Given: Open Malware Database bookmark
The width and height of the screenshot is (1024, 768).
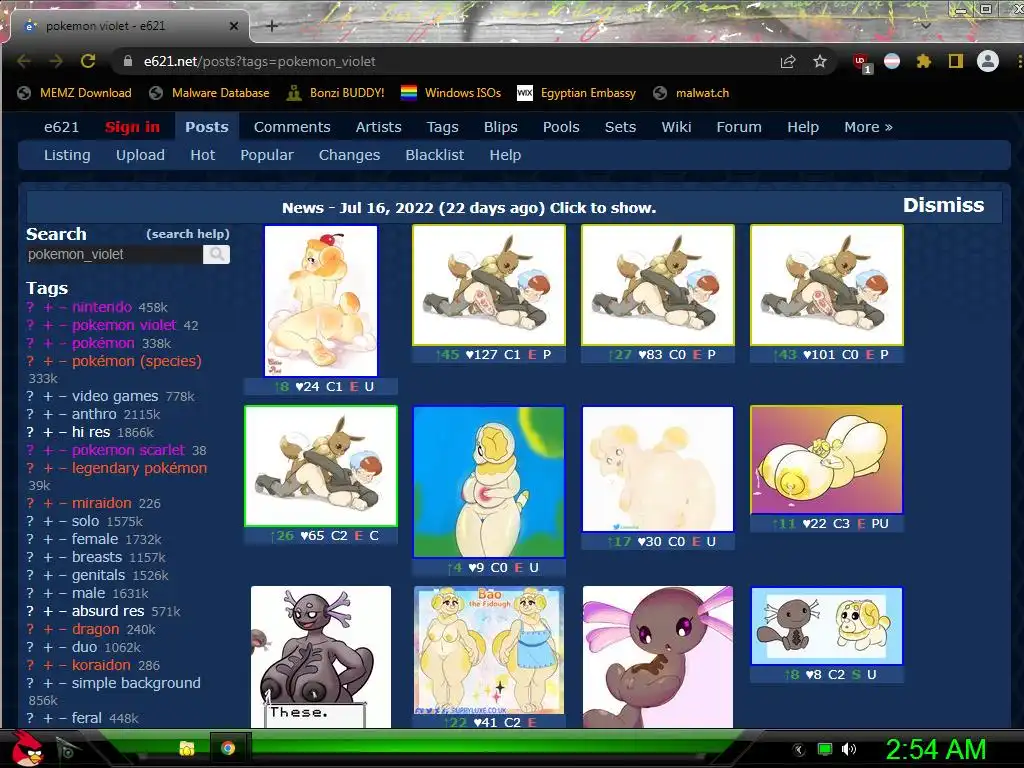Looking at the screenshot, I should pyautogui.click(x=209, y=93).
